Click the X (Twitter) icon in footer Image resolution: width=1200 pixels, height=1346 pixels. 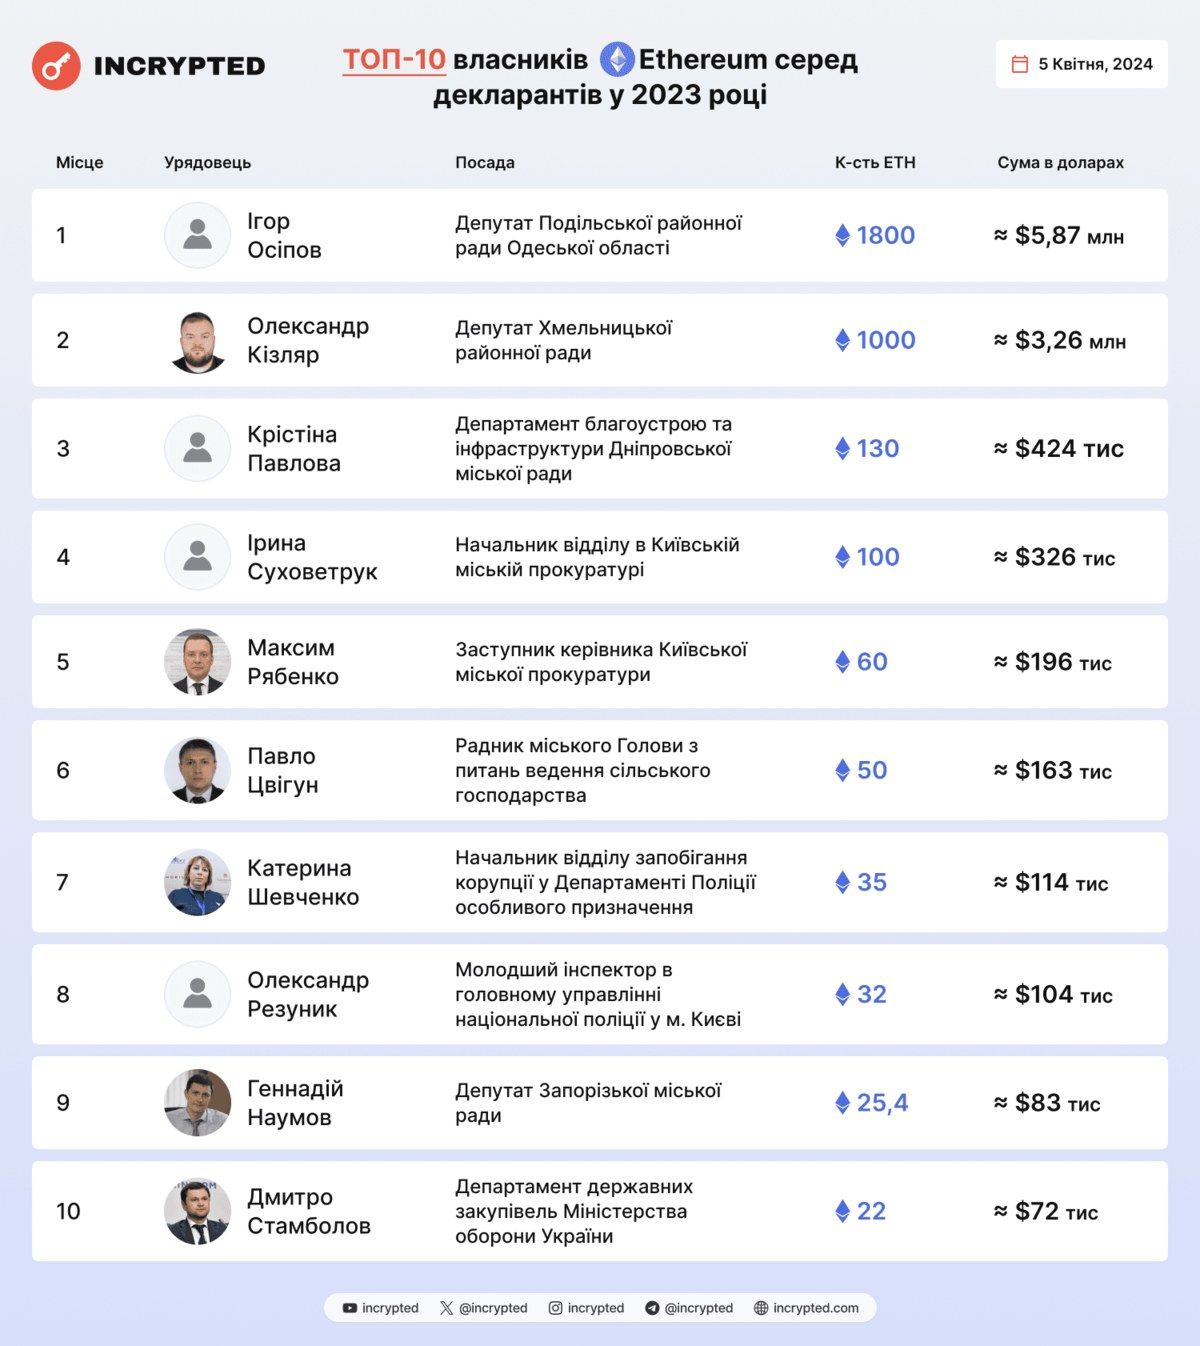(x=446, y=1308)
